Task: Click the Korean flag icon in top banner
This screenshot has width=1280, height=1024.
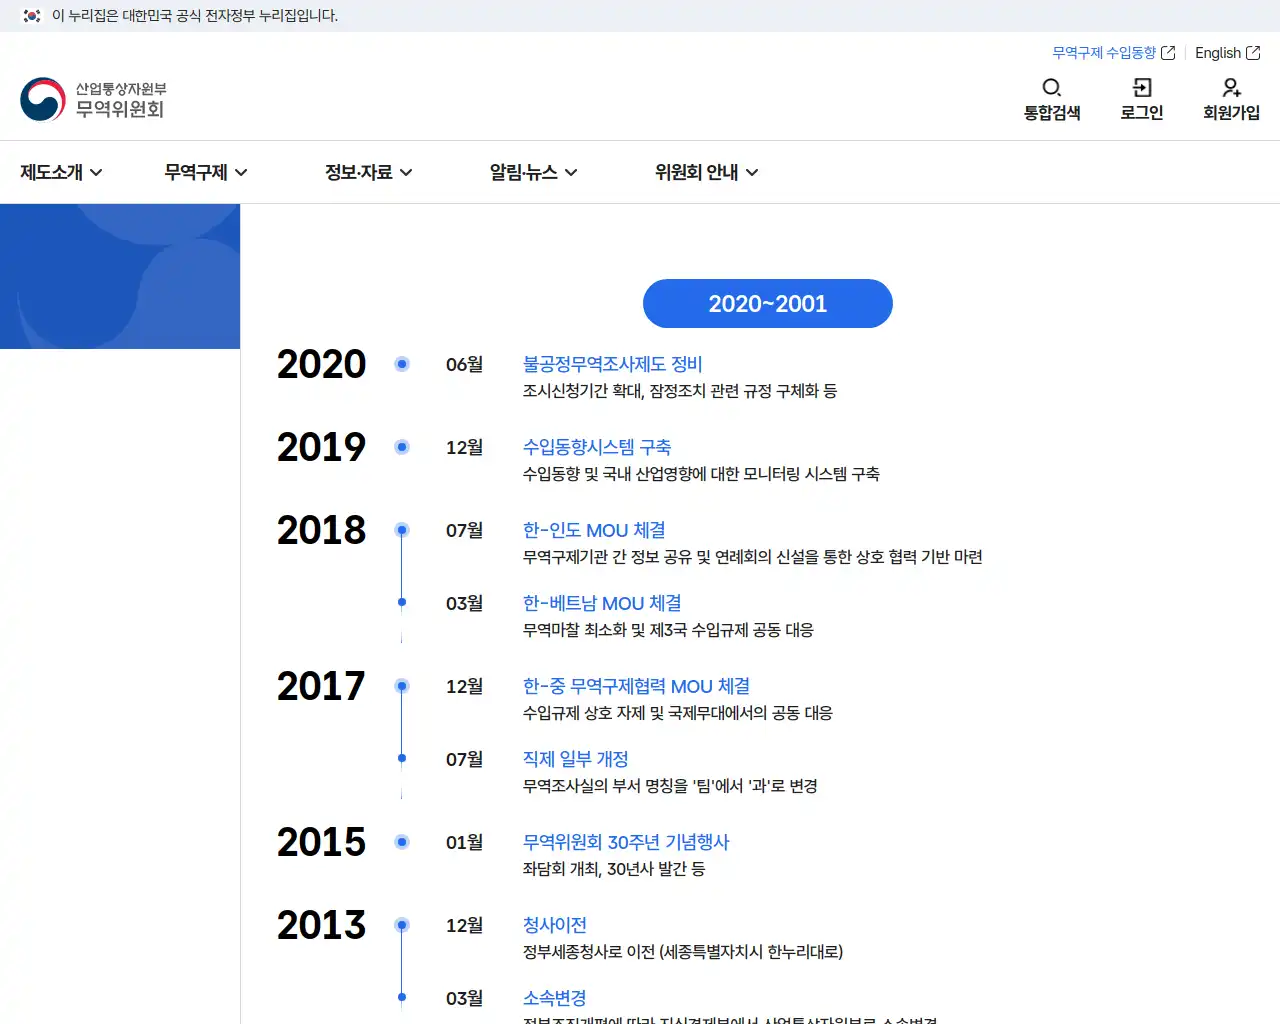Action: (x=32, y=16)
